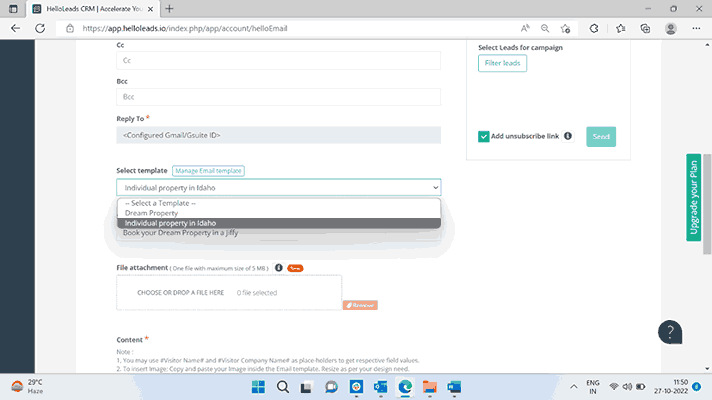The image size is (712, 400).
Task: Open taskbar Search
Action: pyautogui.click(x=283, y=387)
